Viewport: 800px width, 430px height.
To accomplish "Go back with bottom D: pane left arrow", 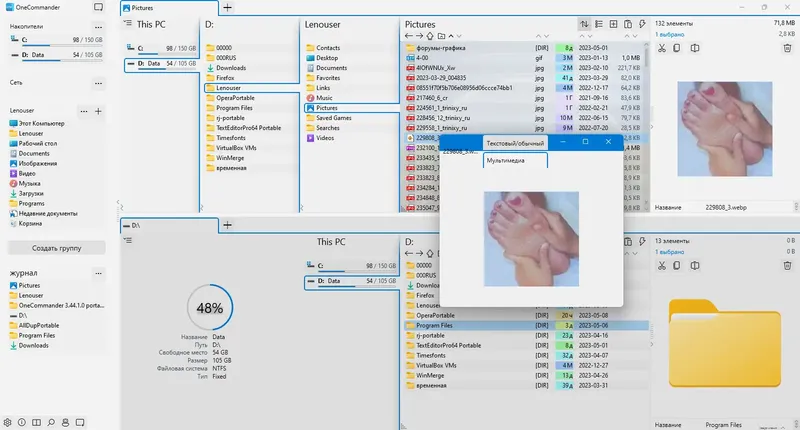I will [x=409, y=253].
